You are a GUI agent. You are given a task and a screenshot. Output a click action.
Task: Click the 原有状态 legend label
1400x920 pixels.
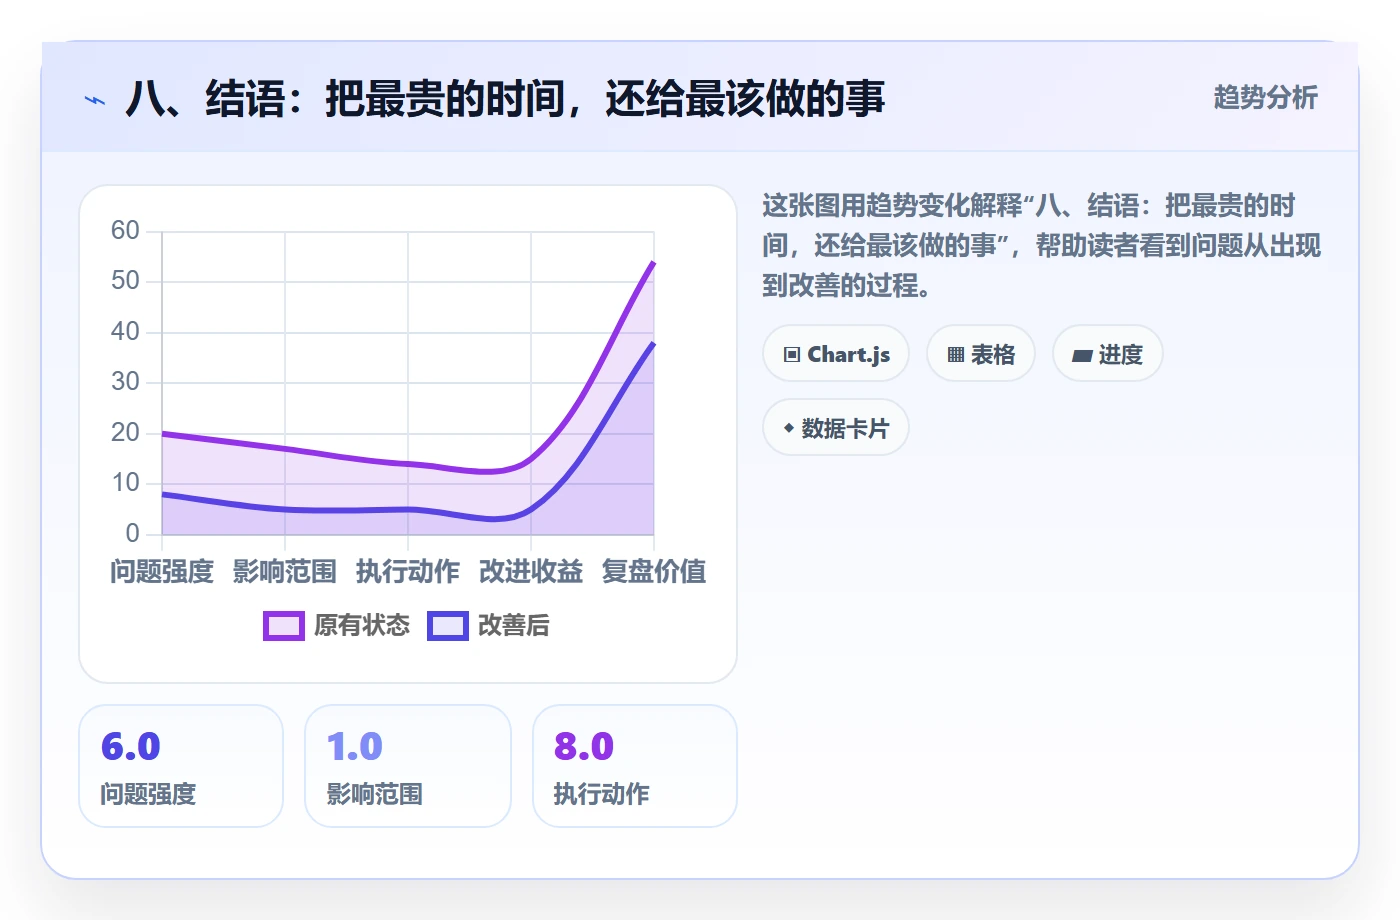[x=362, y=626]
